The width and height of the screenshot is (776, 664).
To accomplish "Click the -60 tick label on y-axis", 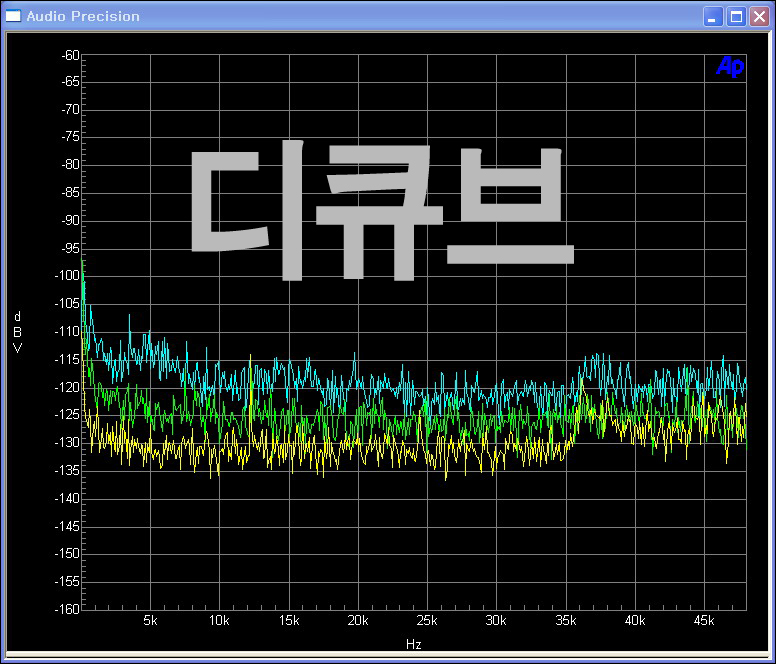I will [x=69, y=54].
